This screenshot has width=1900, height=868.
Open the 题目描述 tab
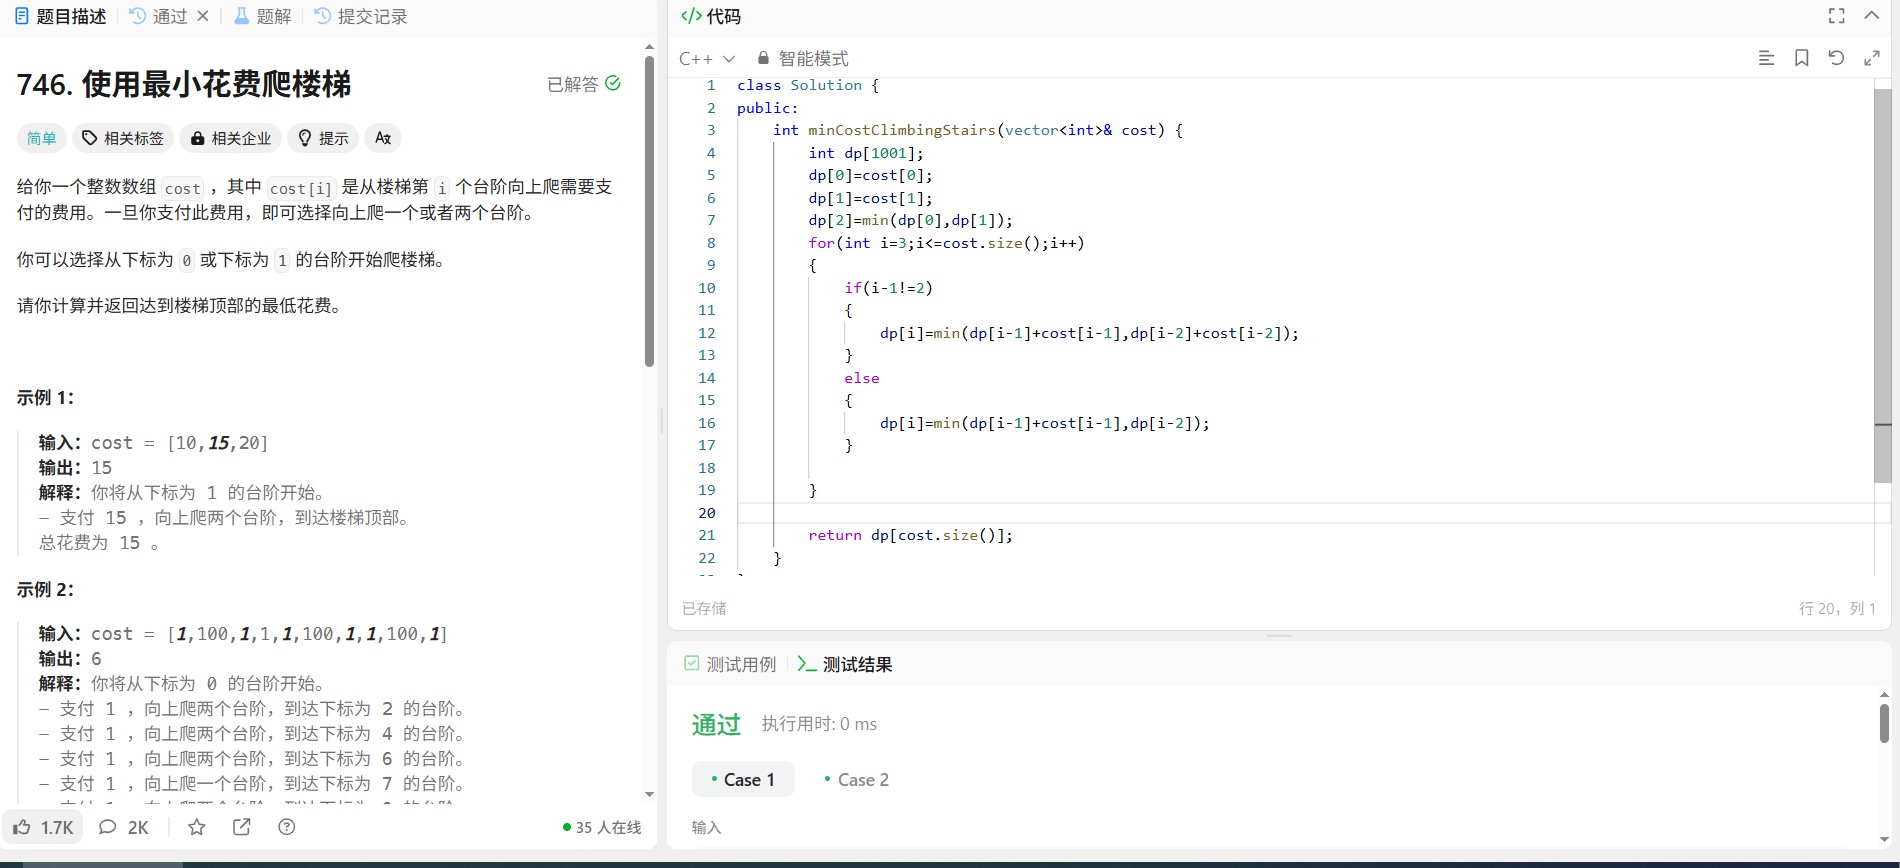[60, 16]
